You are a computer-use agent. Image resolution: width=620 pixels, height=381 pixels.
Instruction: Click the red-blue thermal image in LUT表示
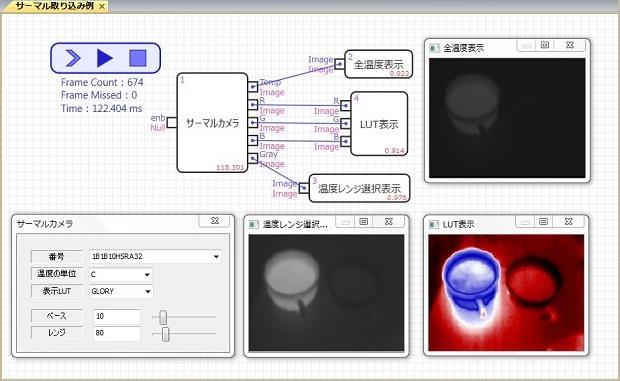coord(506,293)
